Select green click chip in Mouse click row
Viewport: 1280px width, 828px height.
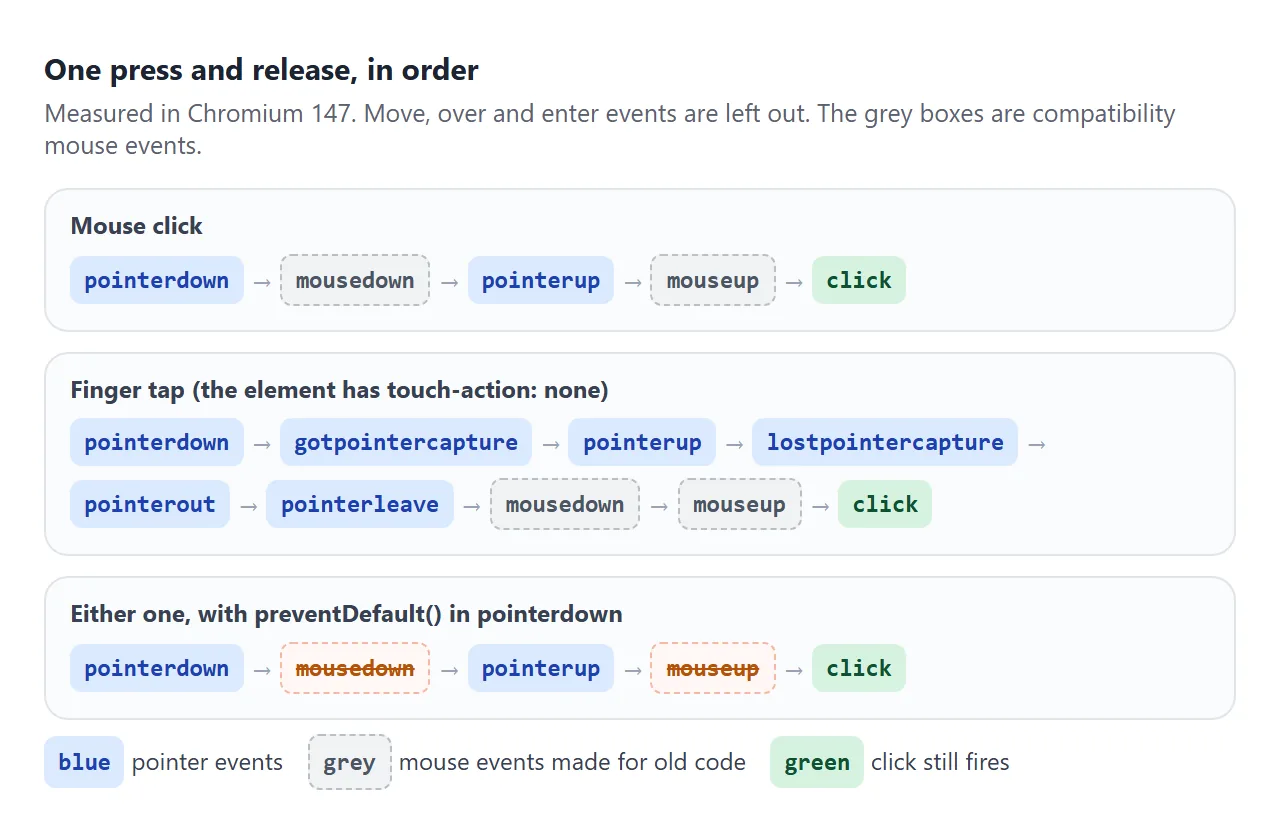coord(859,280)
